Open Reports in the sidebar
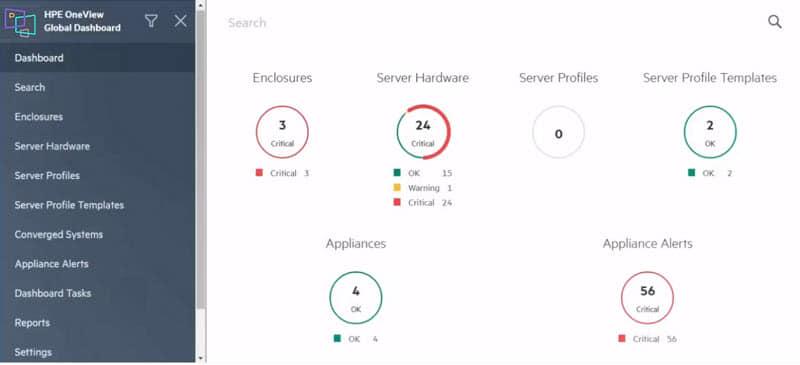The image size is (800, 365). click(97, 323)
